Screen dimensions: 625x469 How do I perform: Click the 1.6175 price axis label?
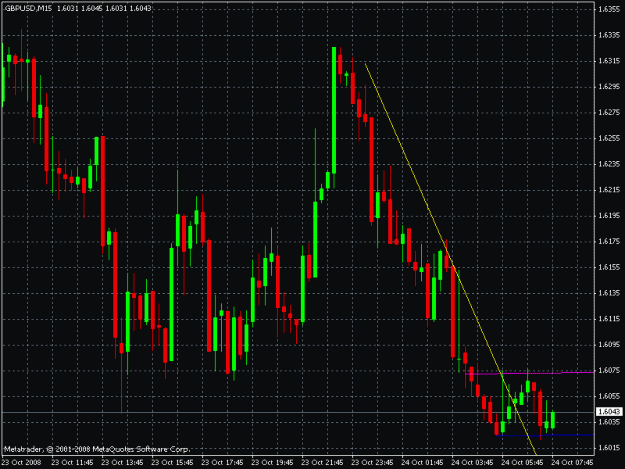click(609, 241)
